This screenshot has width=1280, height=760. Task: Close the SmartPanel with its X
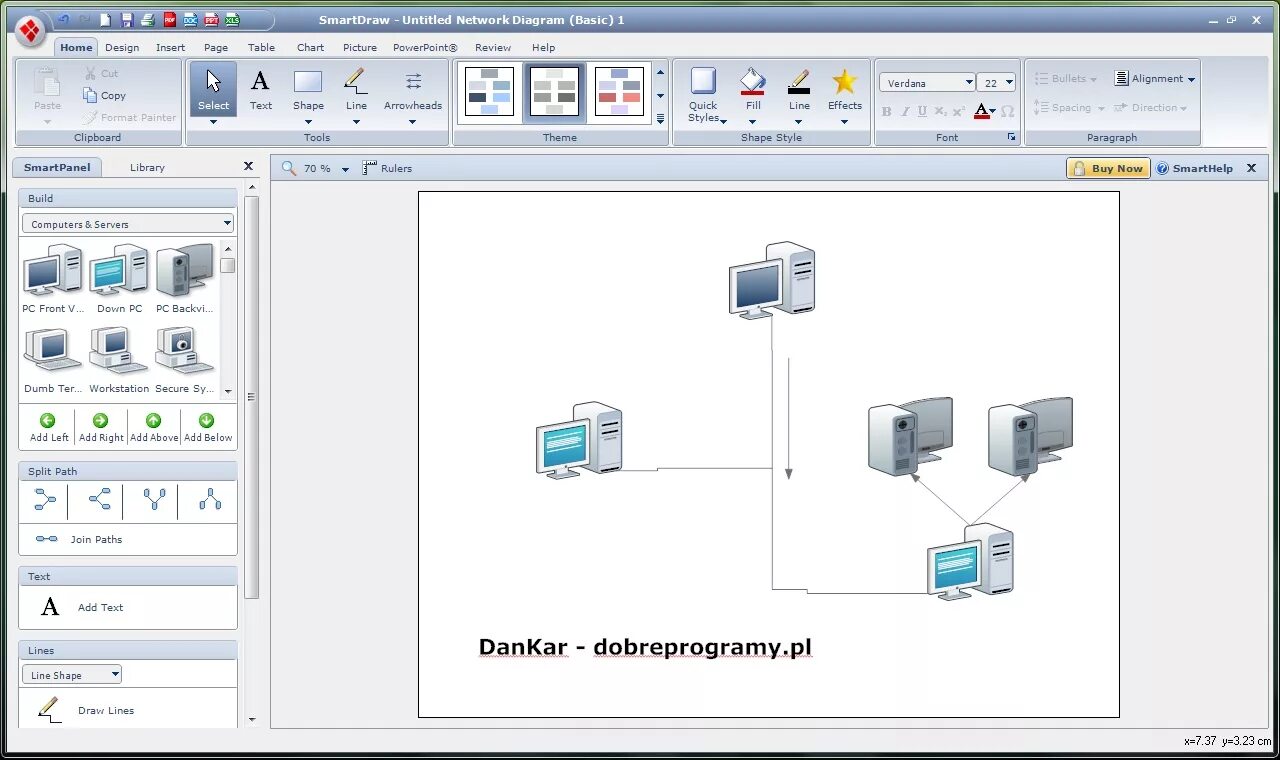pos(249,167)
